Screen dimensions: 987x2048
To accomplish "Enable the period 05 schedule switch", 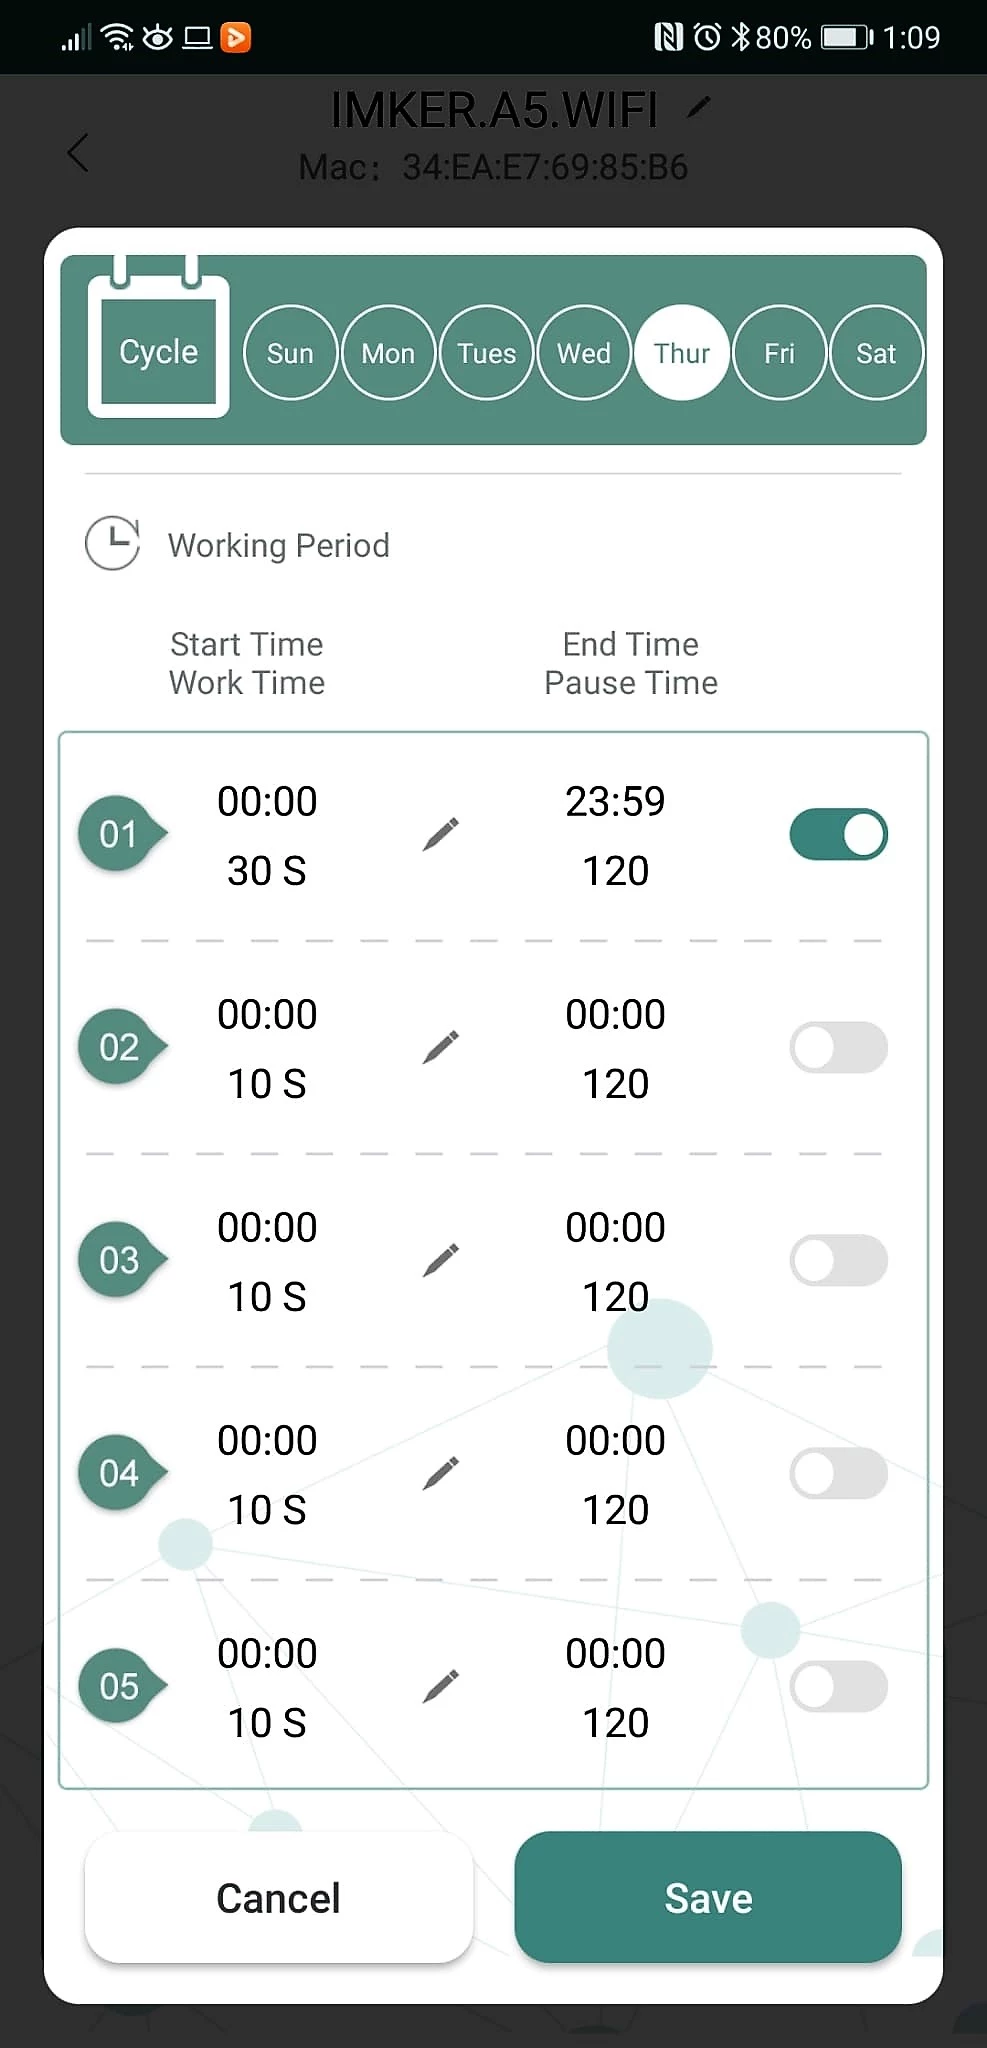I will [838, 1686].
